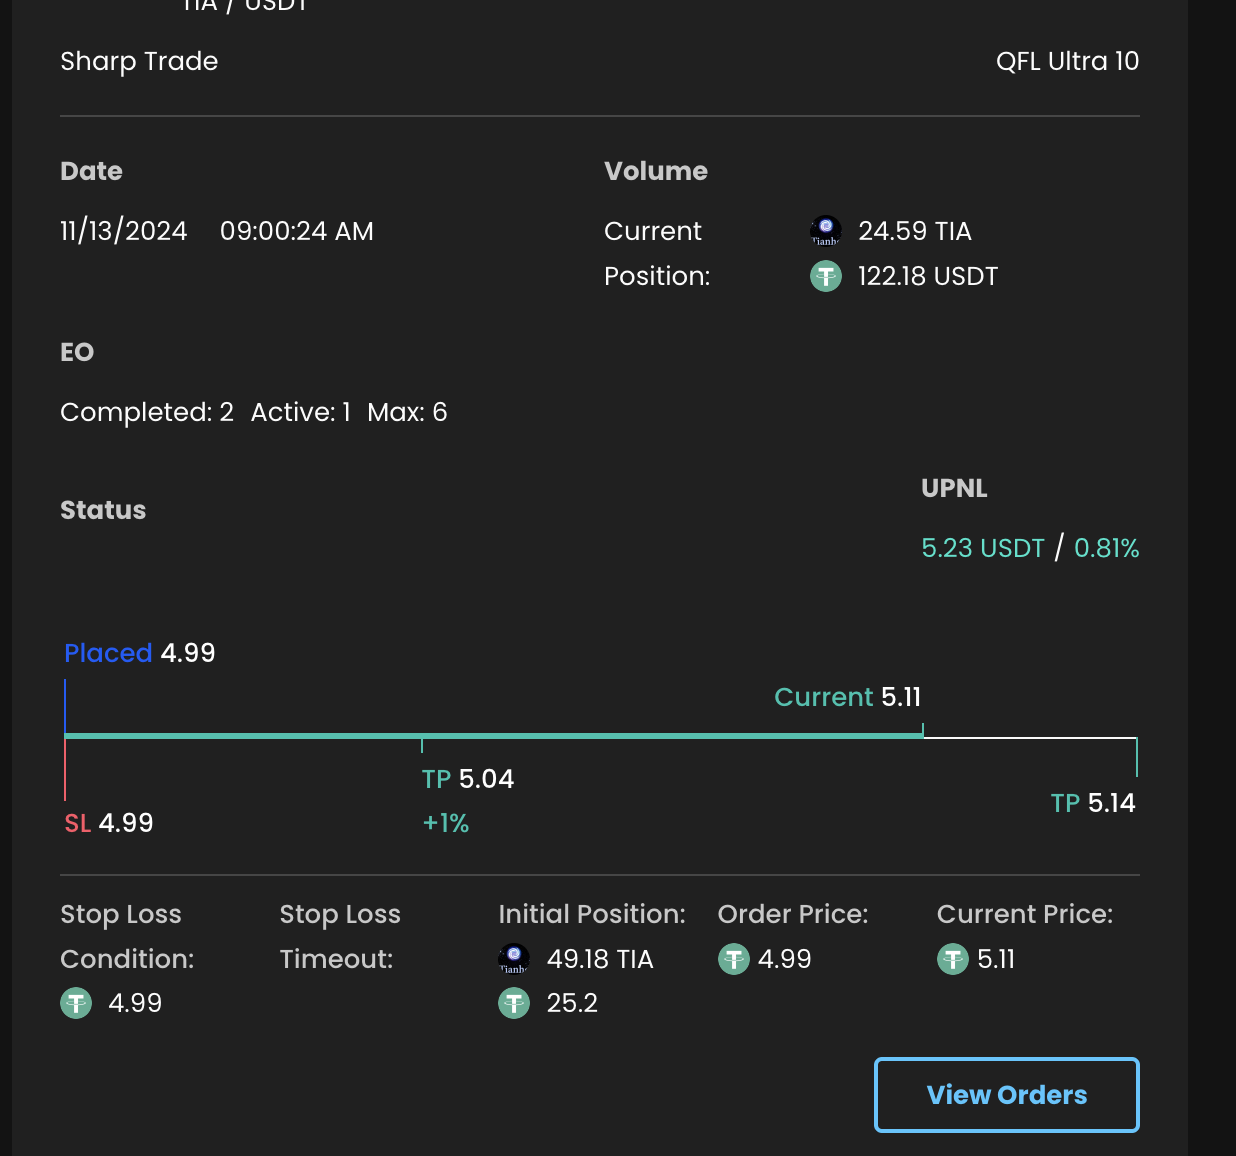Screen dimensions: 1236x1156
Task: Click the USDT icon next to Current Price 5.11
Action: coord(953,959)
